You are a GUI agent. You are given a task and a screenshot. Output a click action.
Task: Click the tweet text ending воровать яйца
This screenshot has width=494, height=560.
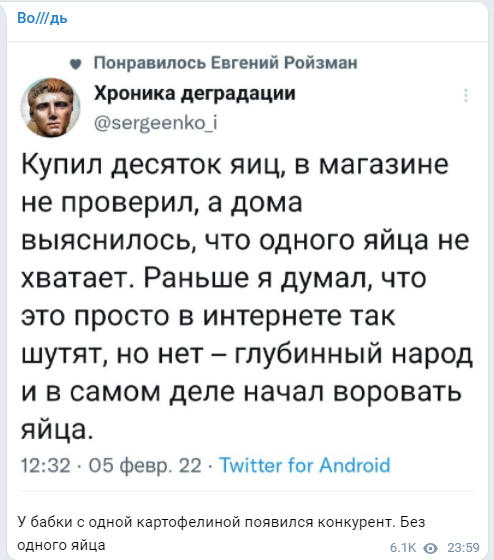tap(247, 296)
